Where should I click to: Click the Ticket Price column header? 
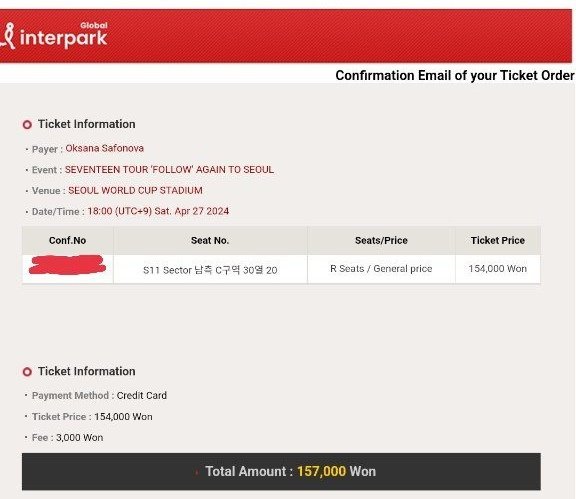click(498, 240)
